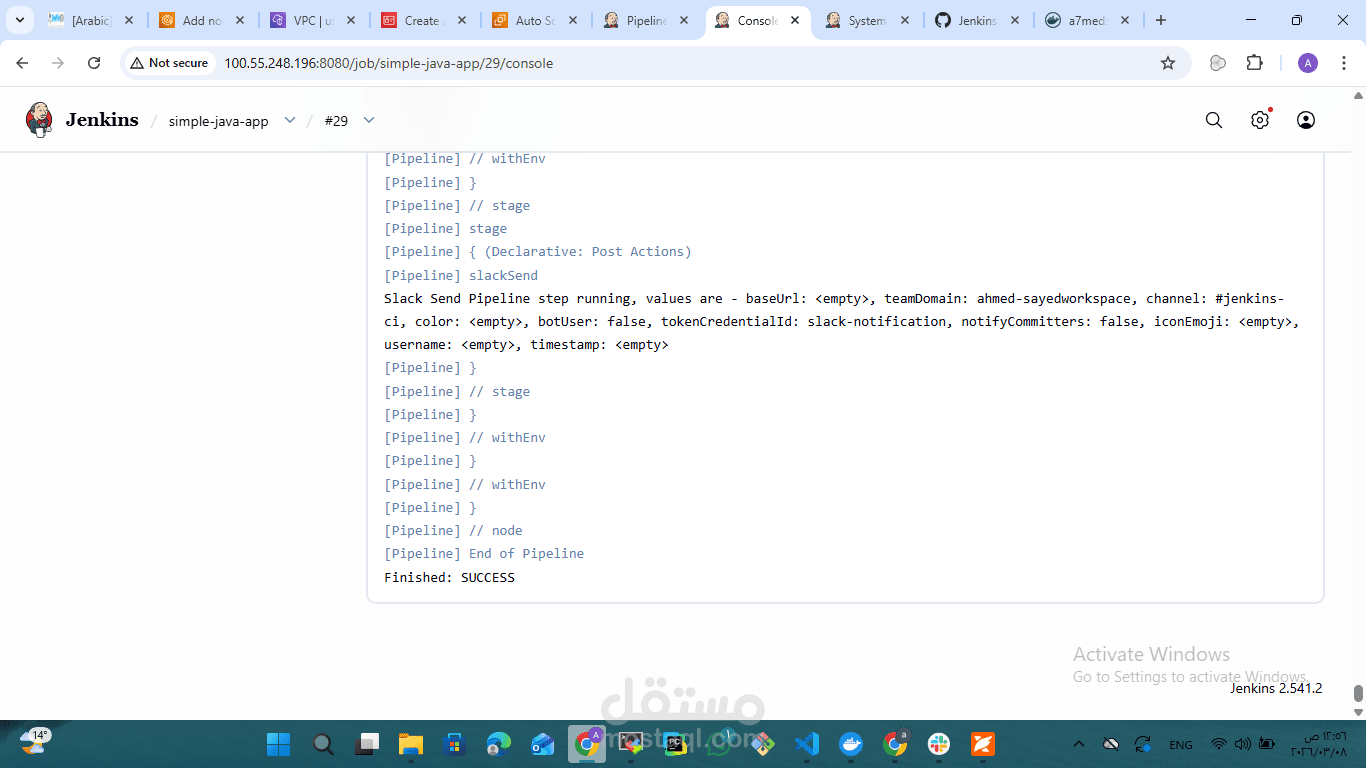Click the "[Pipeline] End of Pipeline" line
This screenshot has height=768, width=1366.
click(x=484, y=554)
